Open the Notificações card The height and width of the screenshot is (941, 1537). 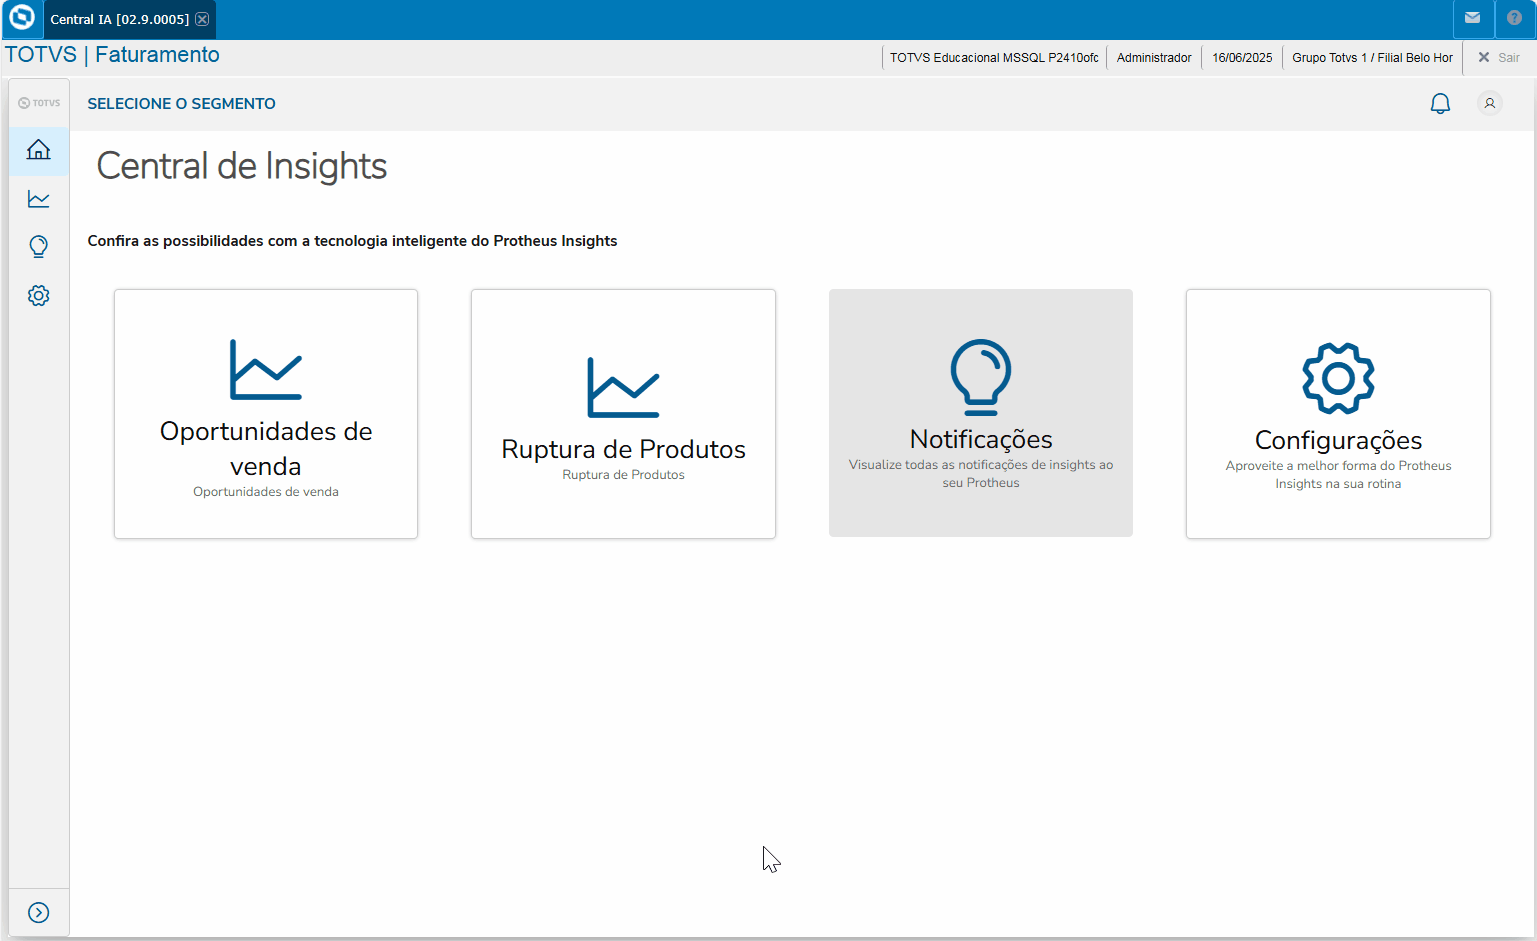981,413
